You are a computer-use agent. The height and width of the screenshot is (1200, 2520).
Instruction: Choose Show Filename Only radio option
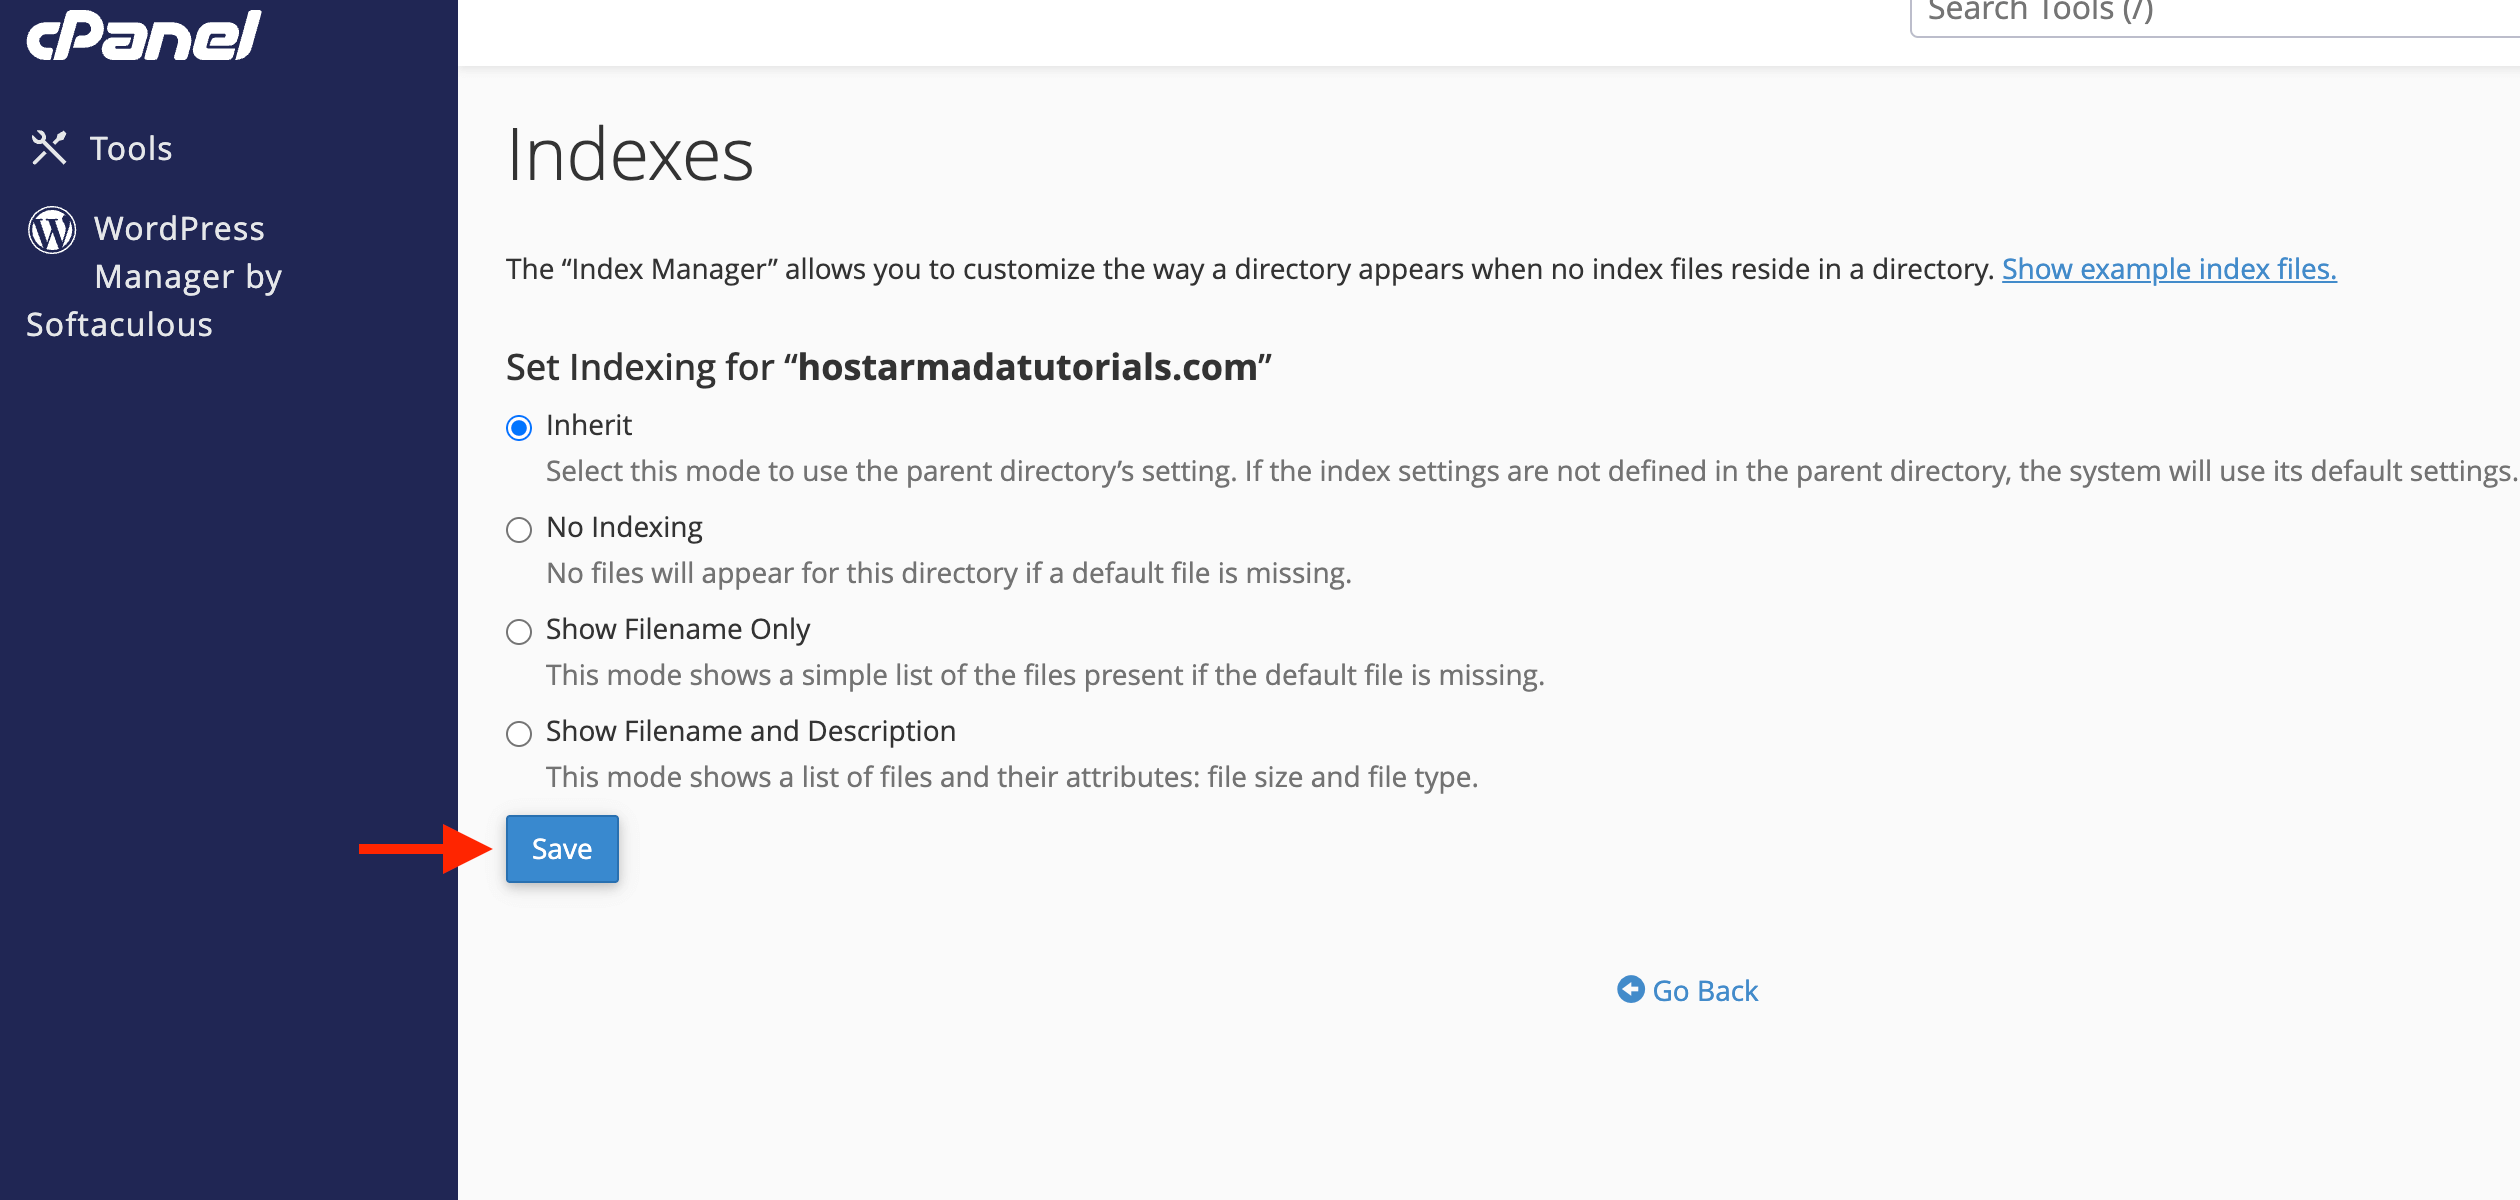coord(519,632)
